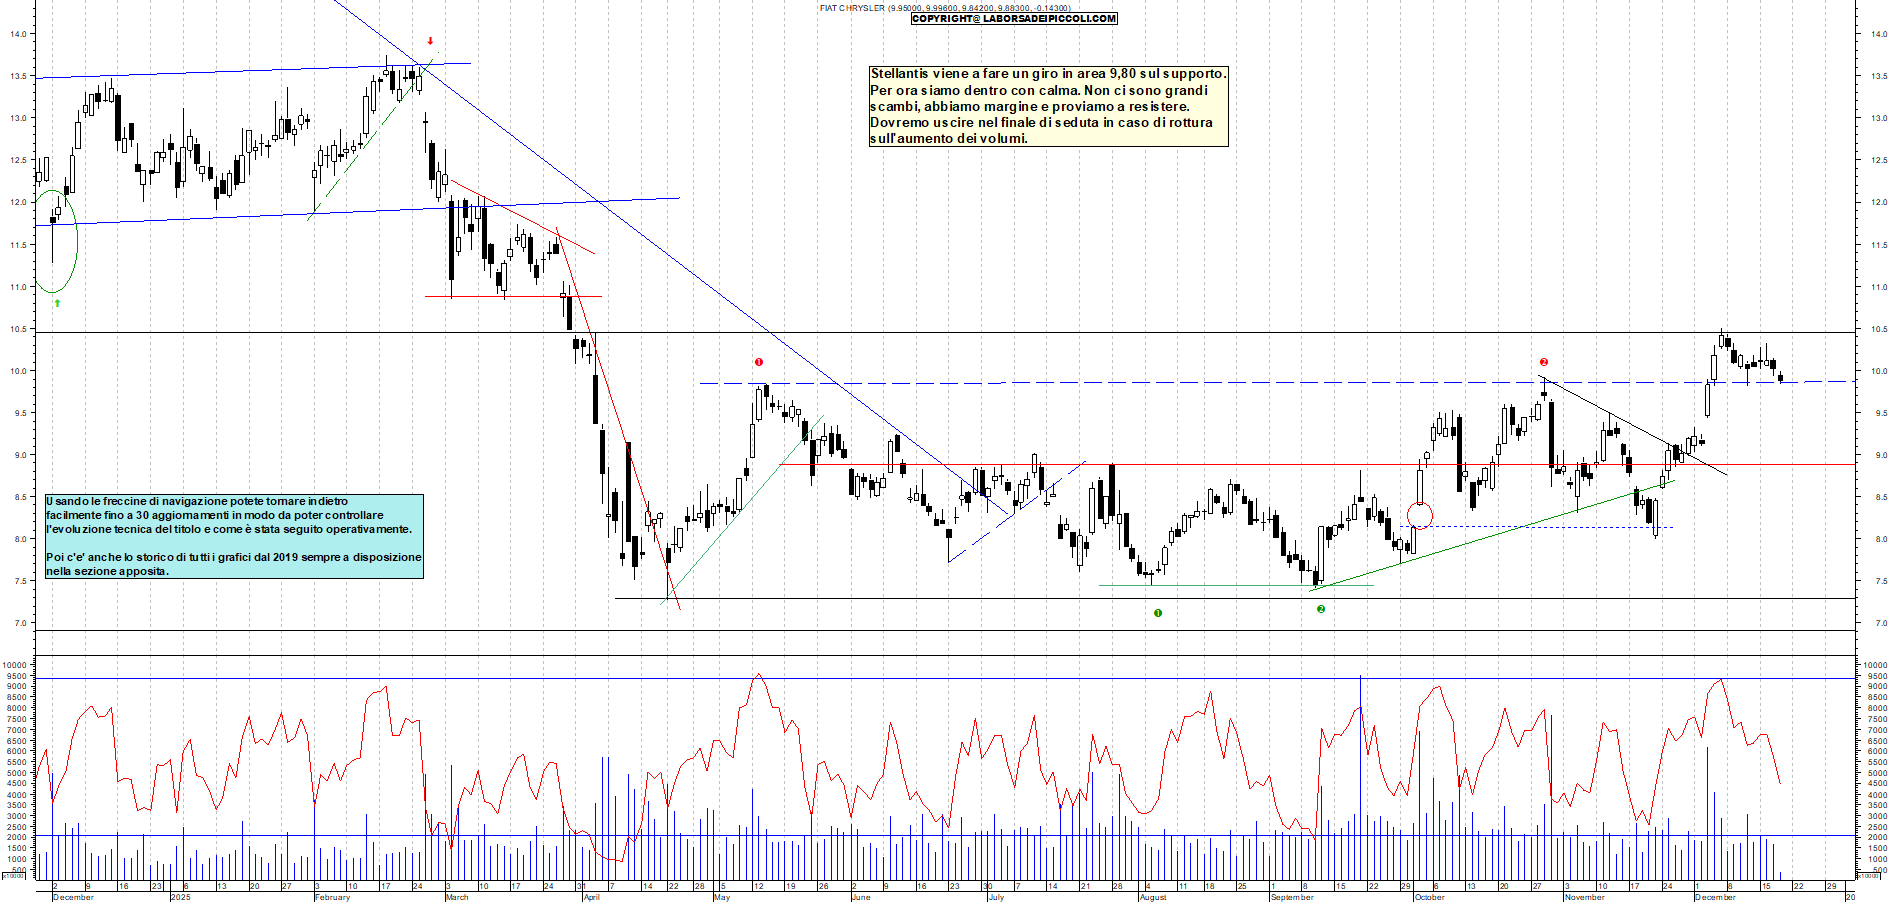
Task: Select the yellow Stellantis commentary box
Action: pyautogui.click(x=1048, y=106)
